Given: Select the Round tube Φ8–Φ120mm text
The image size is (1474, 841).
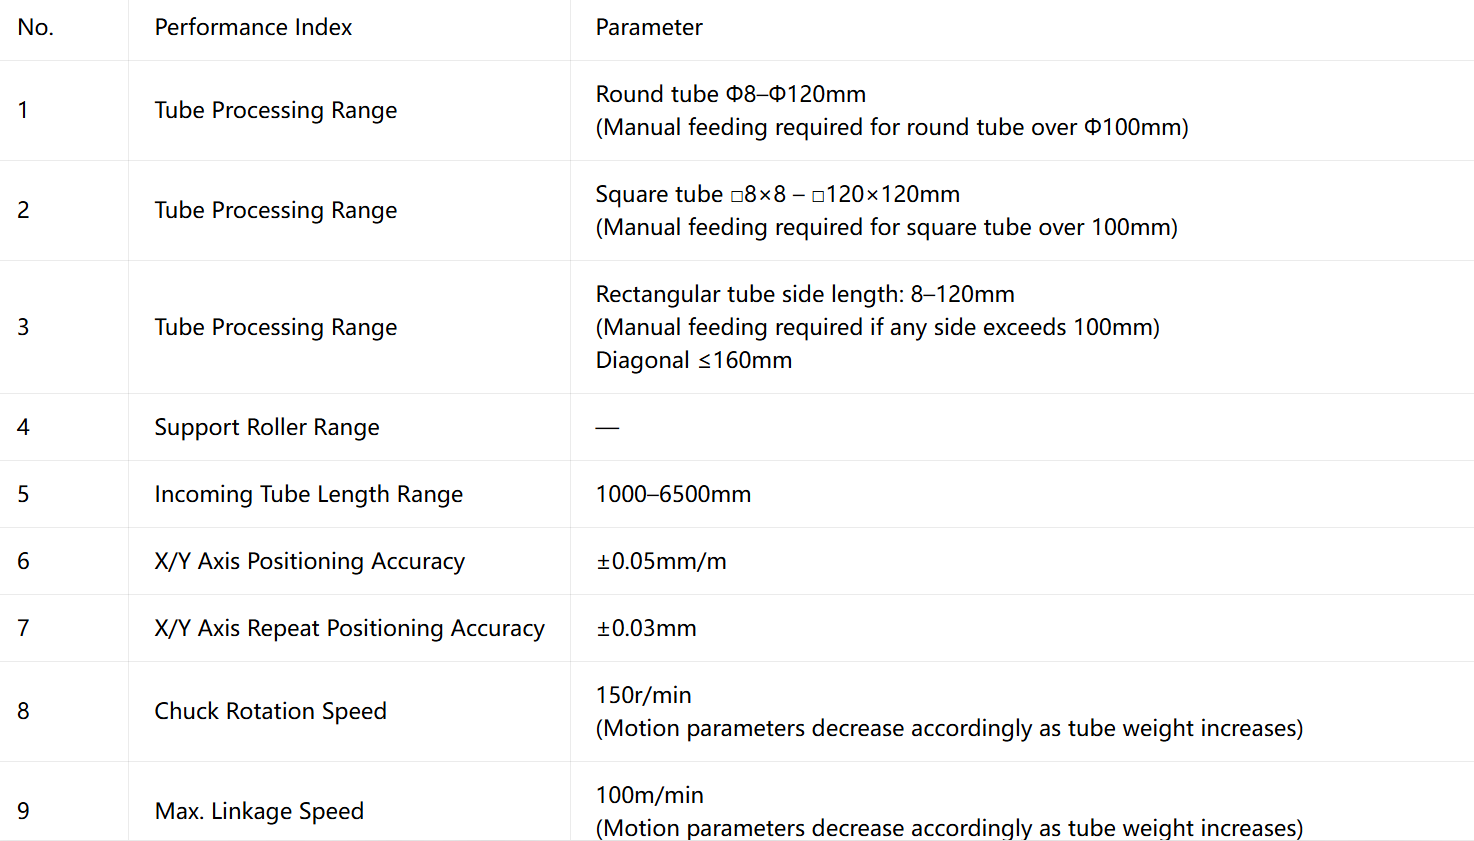Looking at the screenshot, I should (731, 94).
